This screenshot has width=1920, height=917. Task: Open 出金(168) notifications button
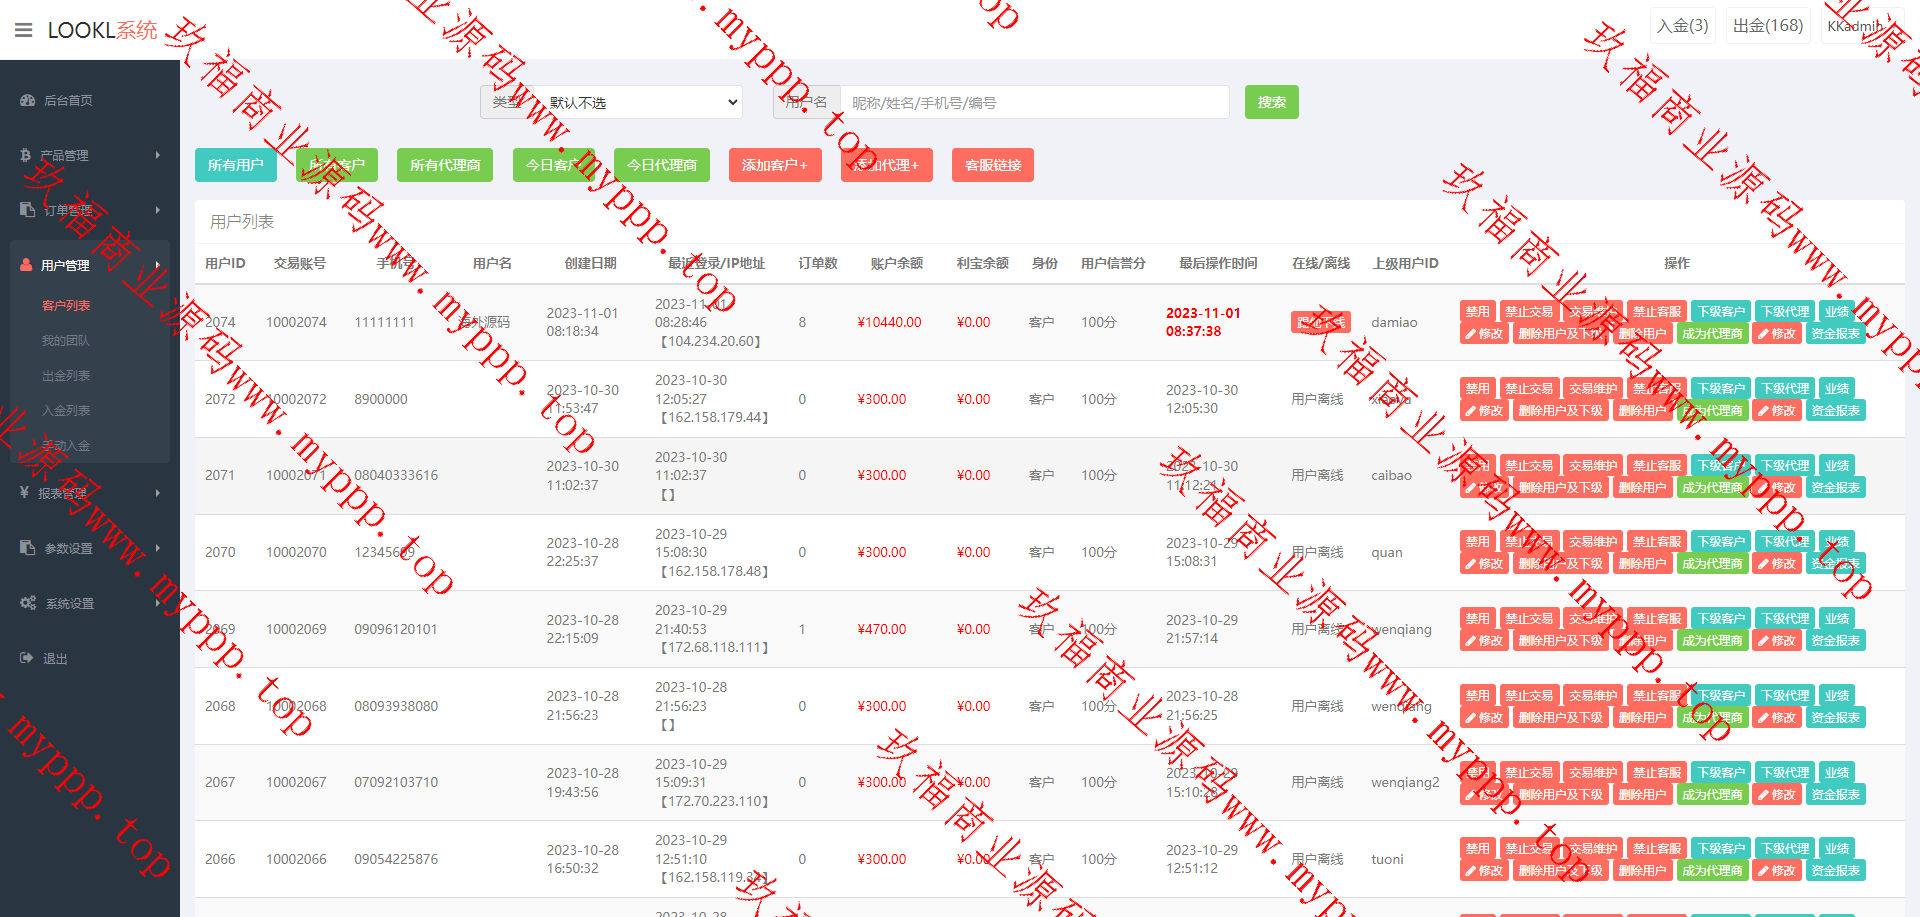[1768, 26]
